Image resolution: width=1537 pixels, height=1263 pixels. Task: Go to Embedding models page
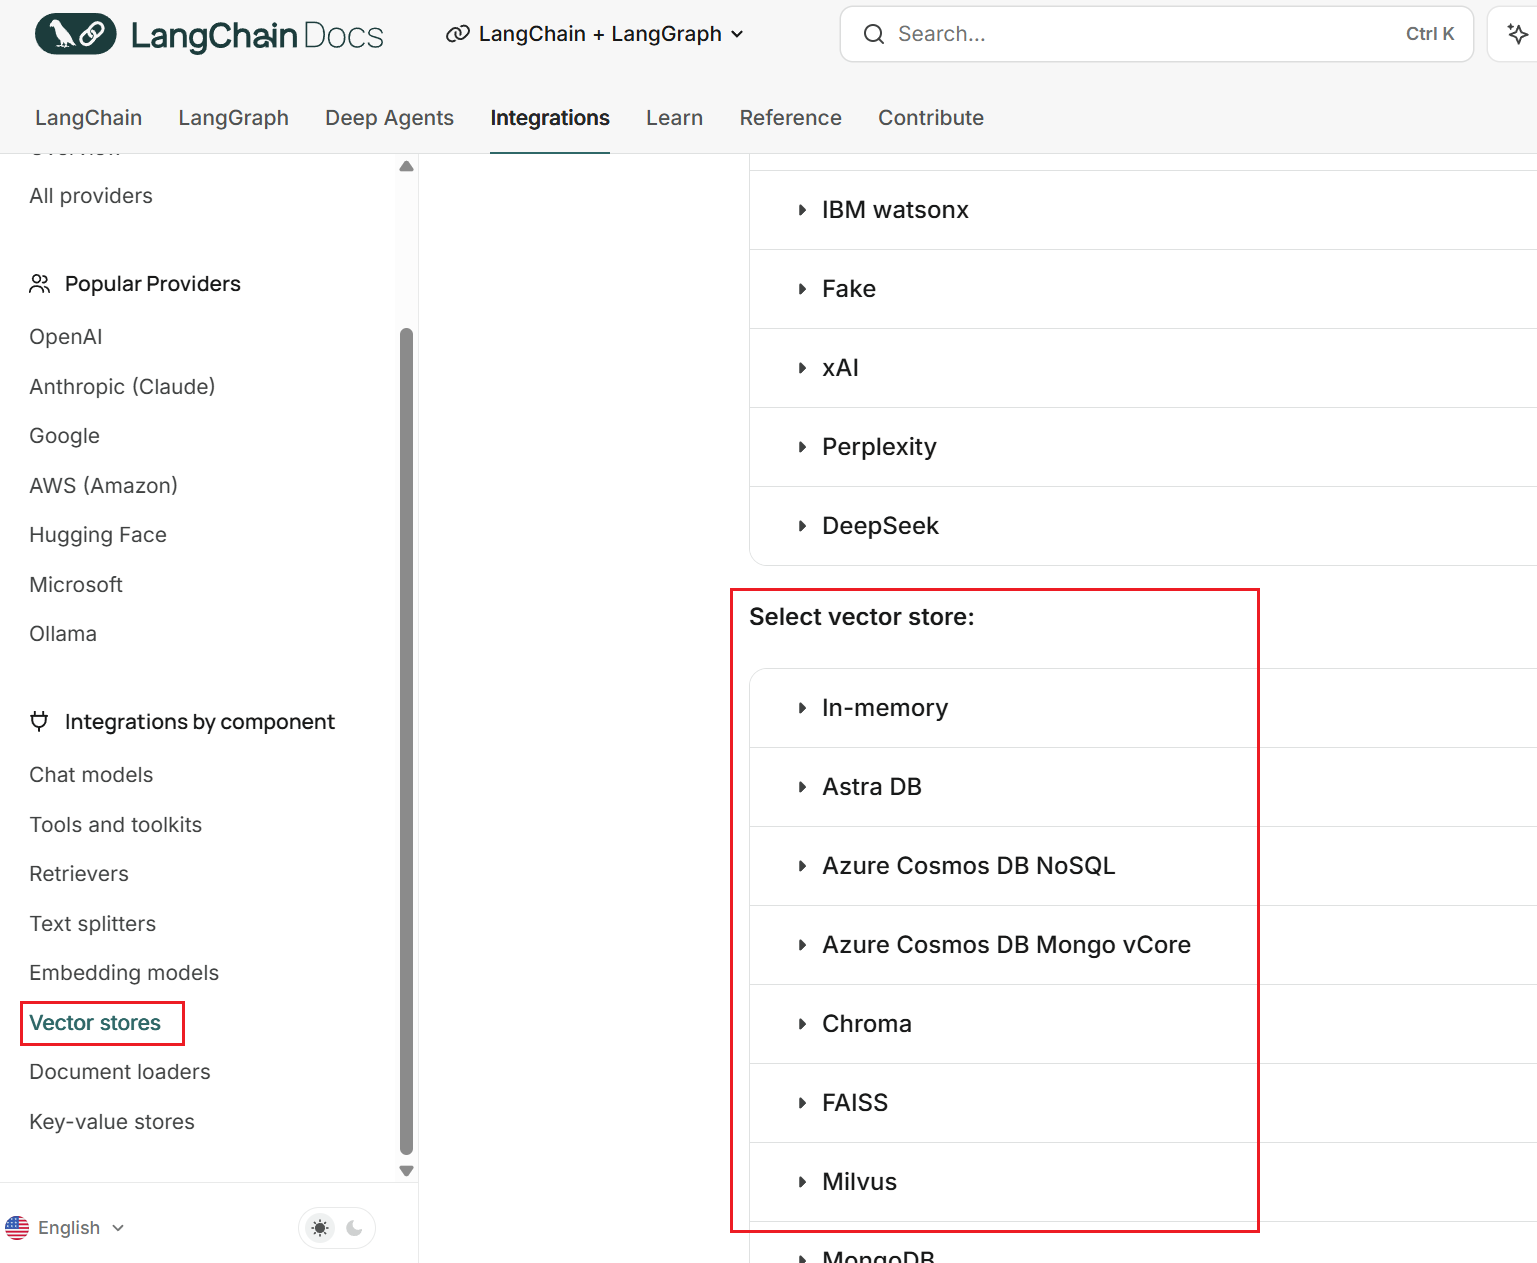tap(124, 973)
